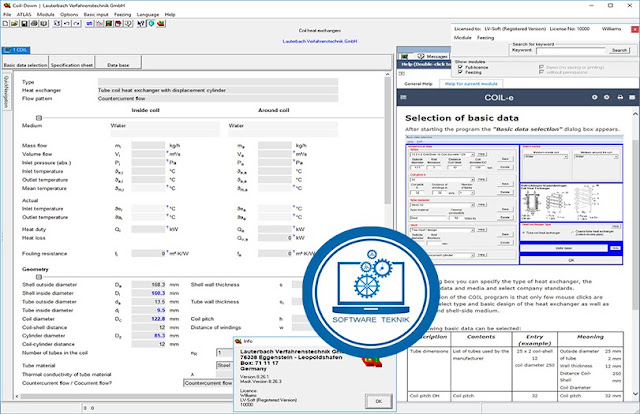Click the red shape toolbar icon

click(118, 24)
